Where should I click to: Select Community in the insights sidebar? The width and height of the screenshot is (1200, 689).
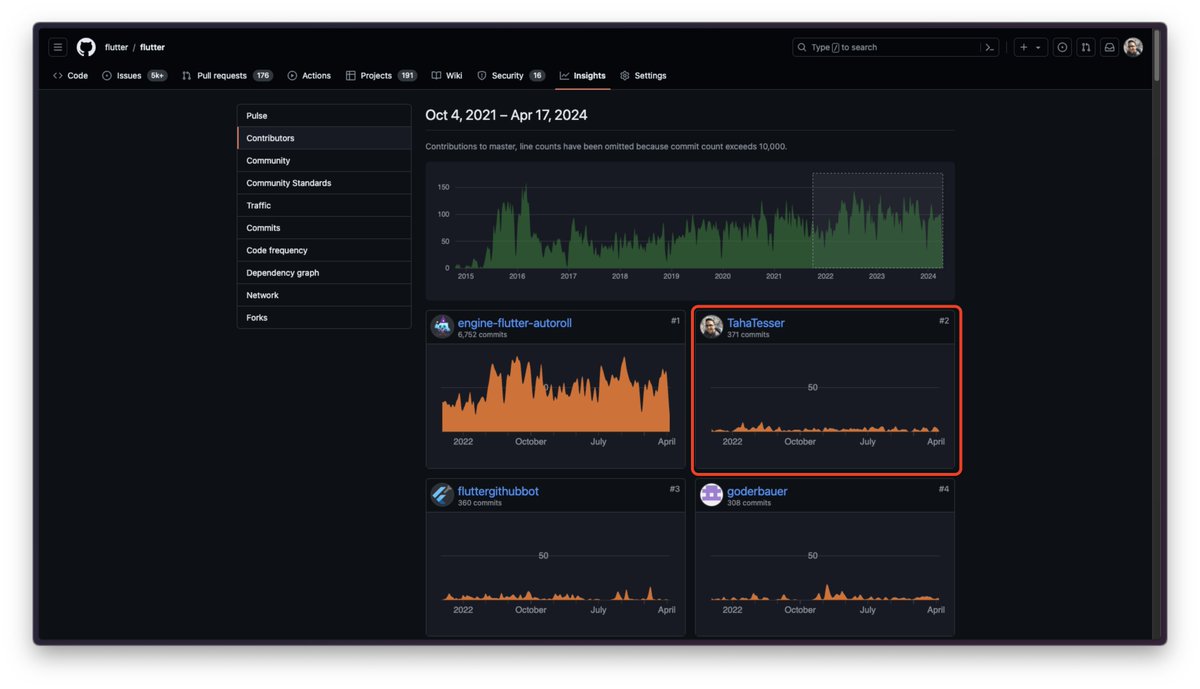click(x=324, y=161)
